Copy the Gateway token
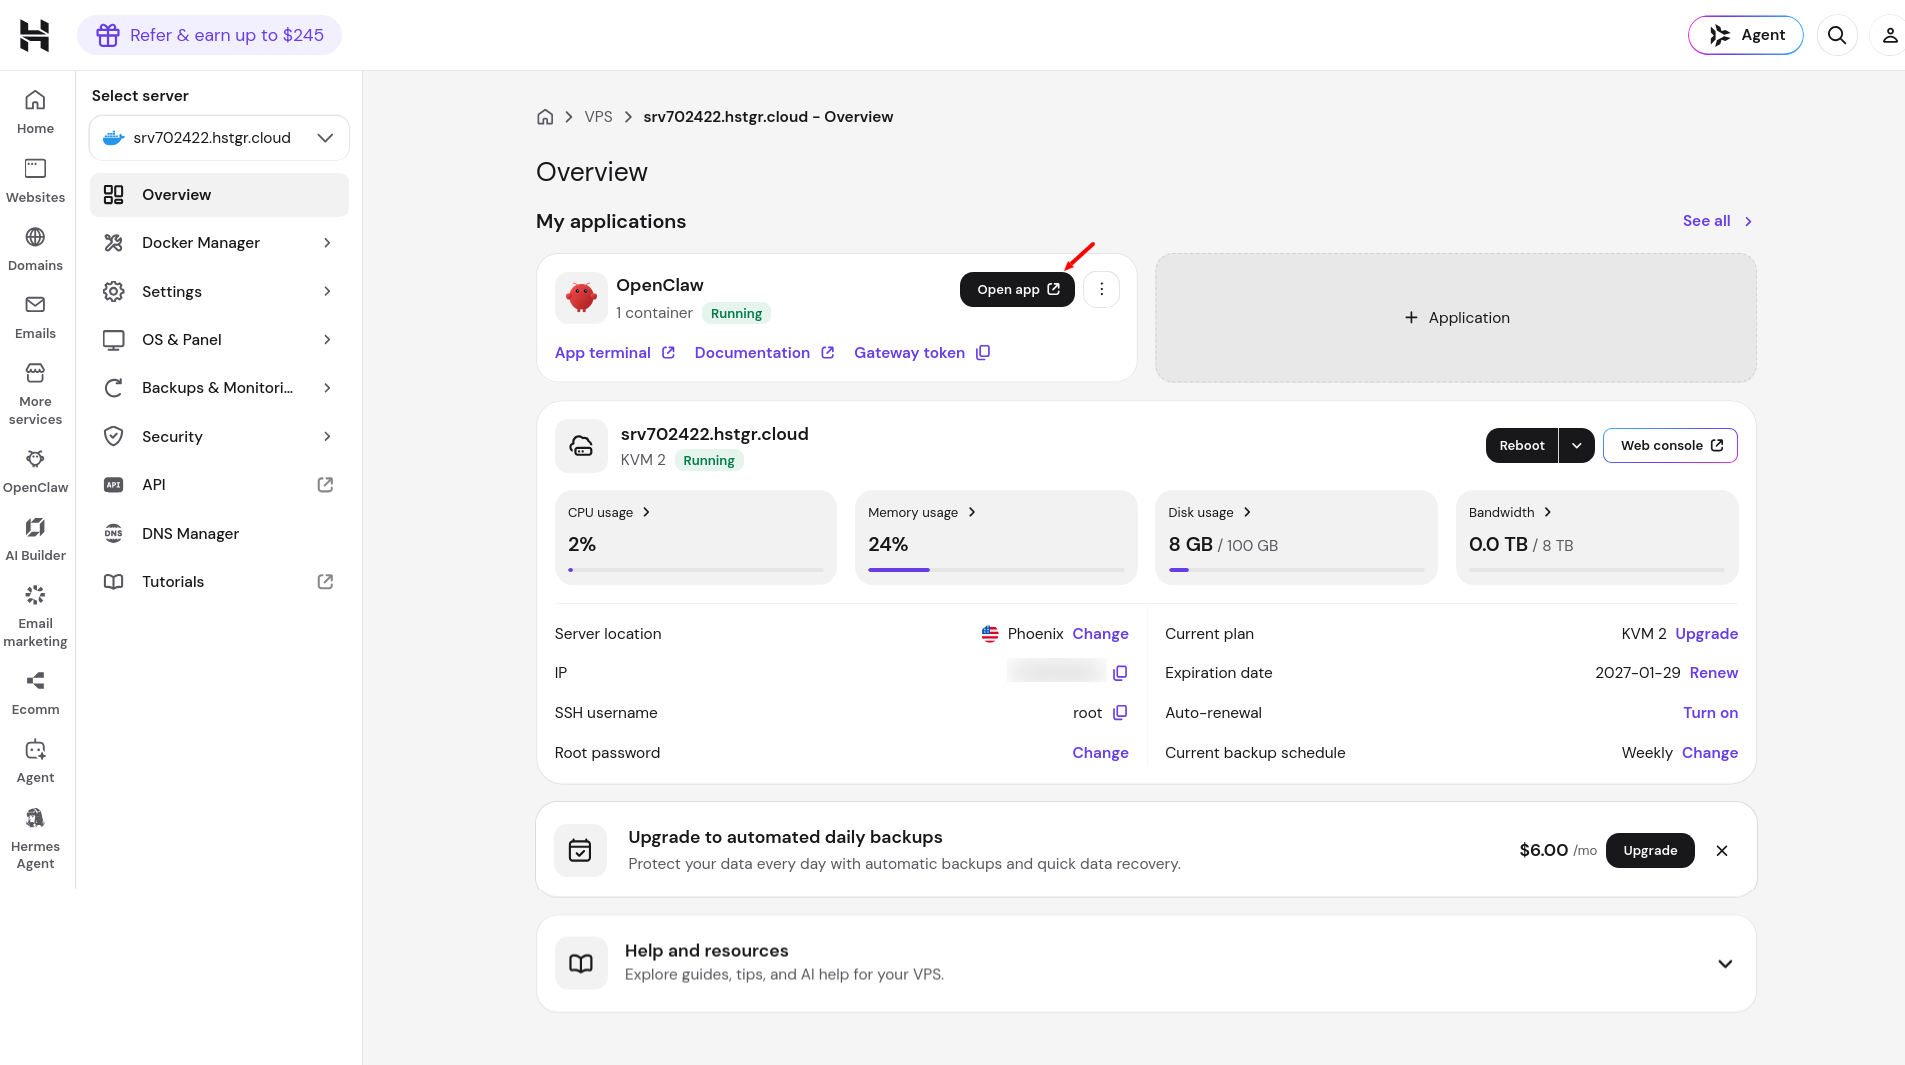The width and height of the screenshot is (1905, 1065). 983,353
